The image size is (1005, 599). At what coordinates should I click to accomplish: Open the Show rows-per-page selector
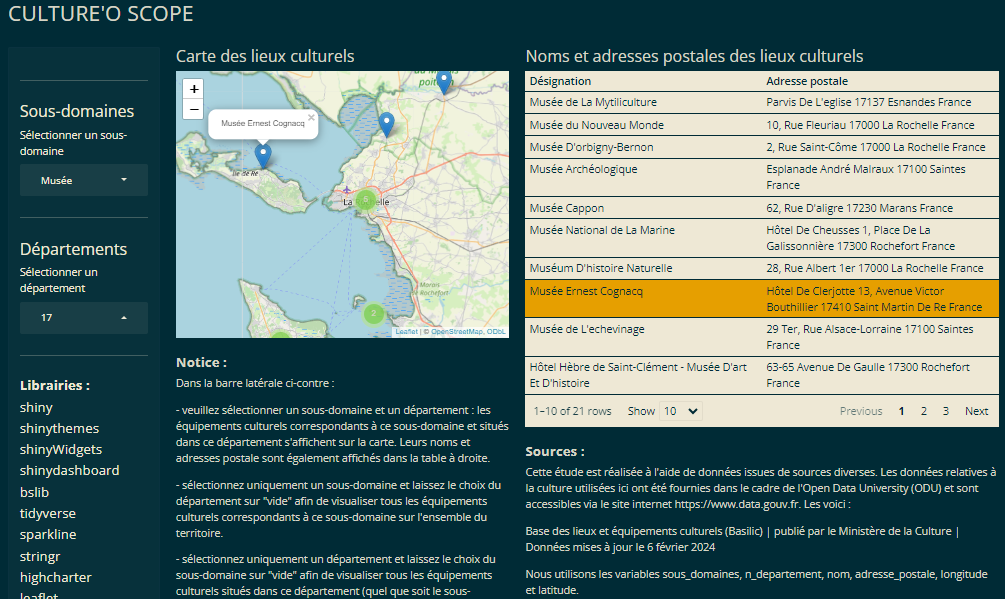[x=681, y=411]
